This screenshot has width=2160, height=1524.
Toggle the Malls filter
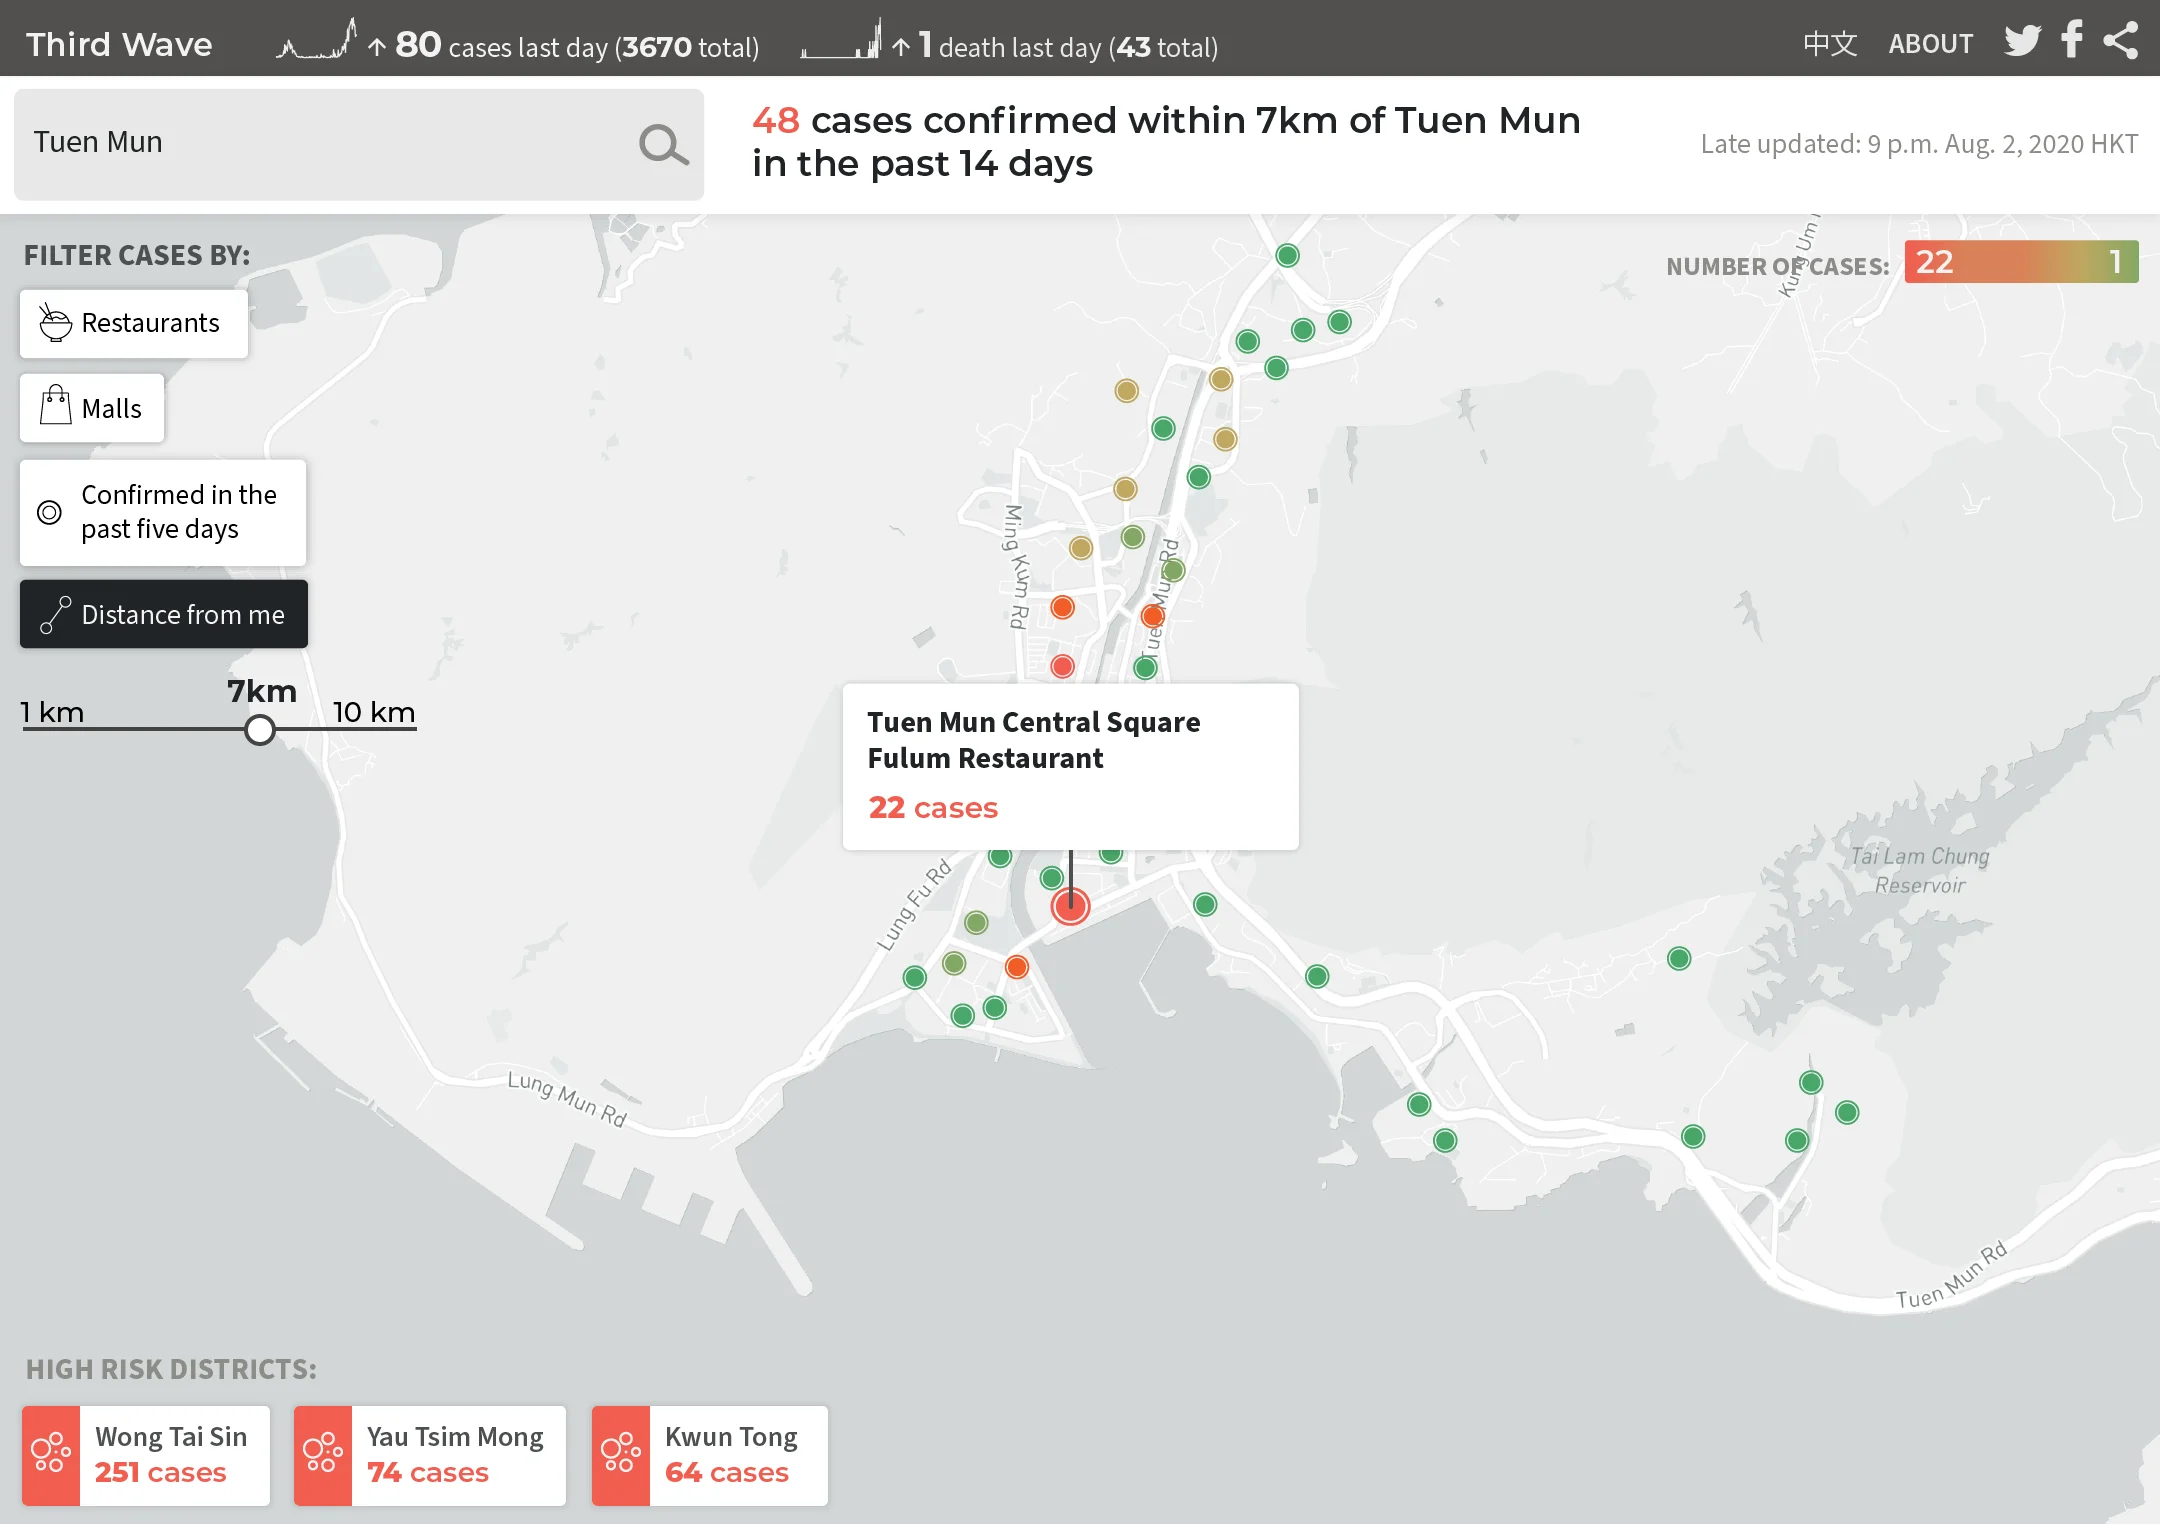(92, 408)
